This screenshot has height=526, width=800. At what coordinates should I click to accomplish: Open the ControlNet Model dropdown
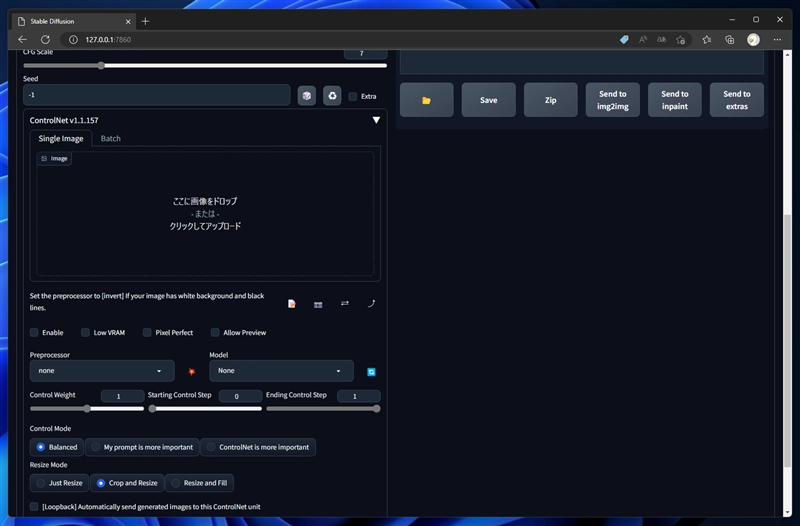pos(281,371)
